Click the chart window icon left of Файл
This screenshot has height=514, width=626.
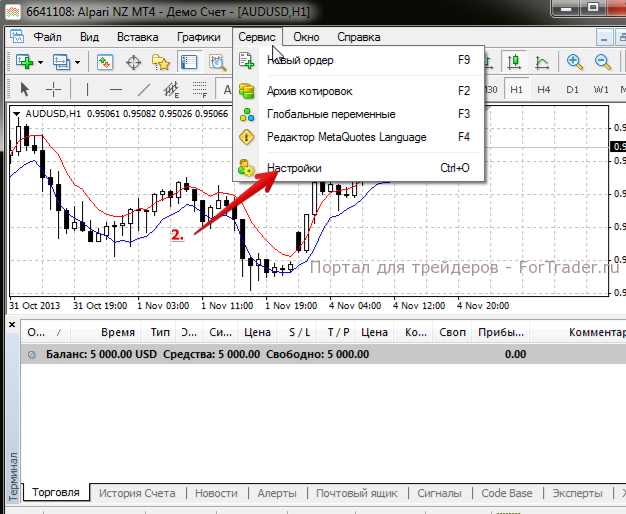(x=17, y=37)
